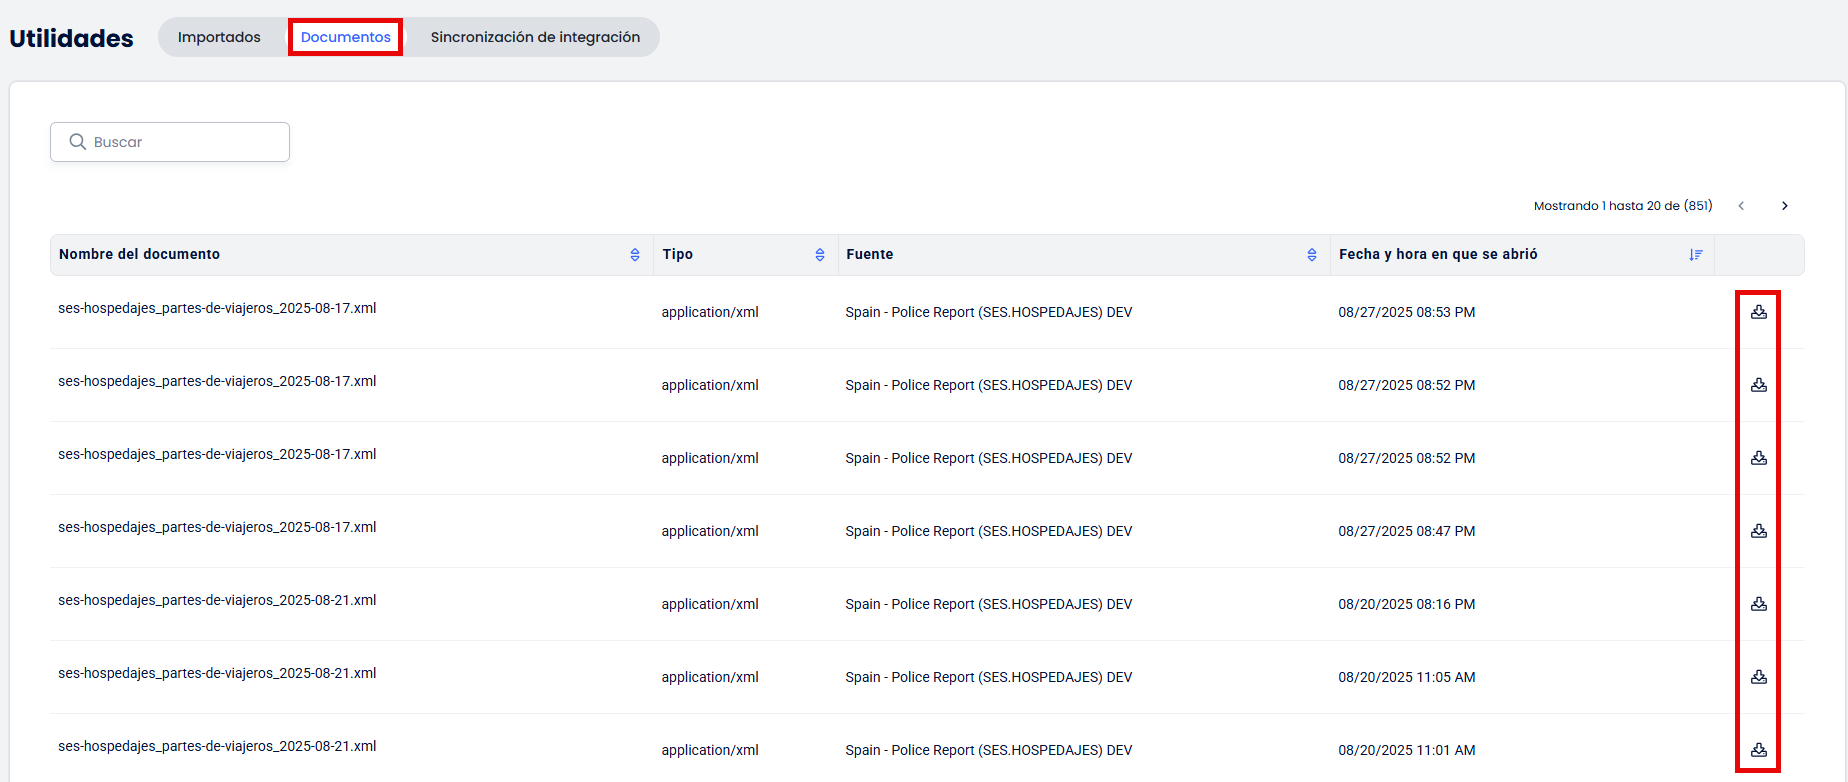Click download icon for 08/20/2025 08:16 PM row

click(x=1758, y=604)
